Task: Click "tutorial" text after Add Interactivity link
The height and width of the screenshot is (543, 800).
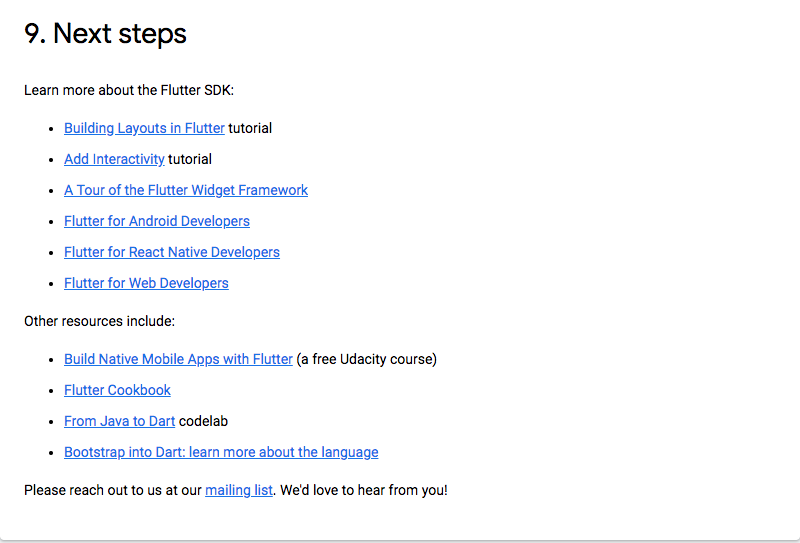Action: (x=190, y=159)
